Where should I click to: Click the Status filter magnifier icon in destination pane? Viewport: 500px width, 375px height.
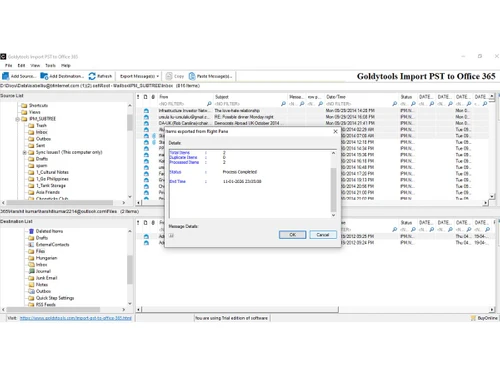point(413,229)
